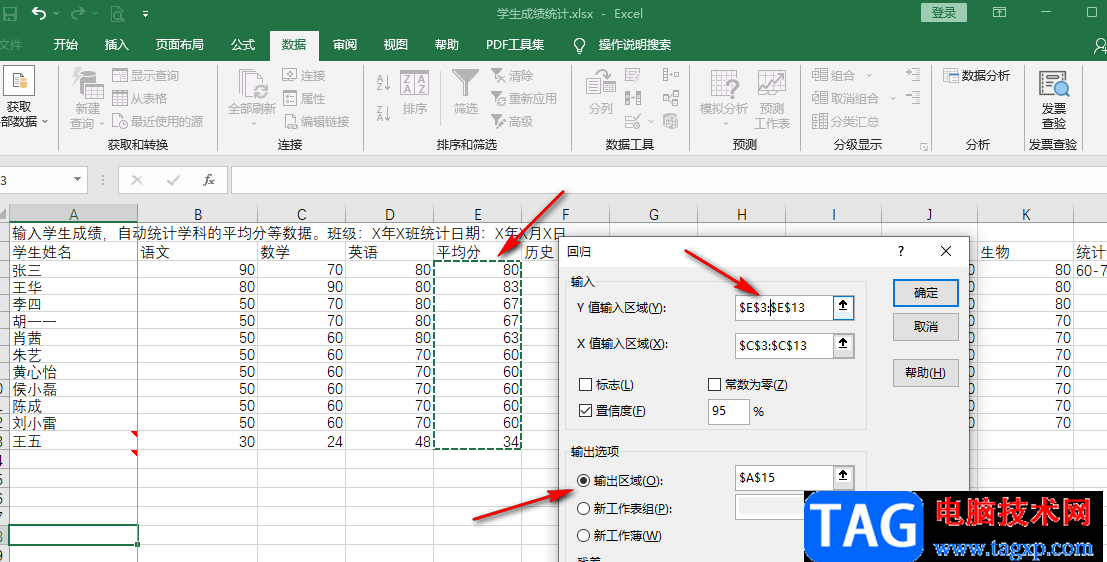1107x562 pixels.
Task: Enable the 常数为零 checkbox
Action: click(x=714, y=385)
